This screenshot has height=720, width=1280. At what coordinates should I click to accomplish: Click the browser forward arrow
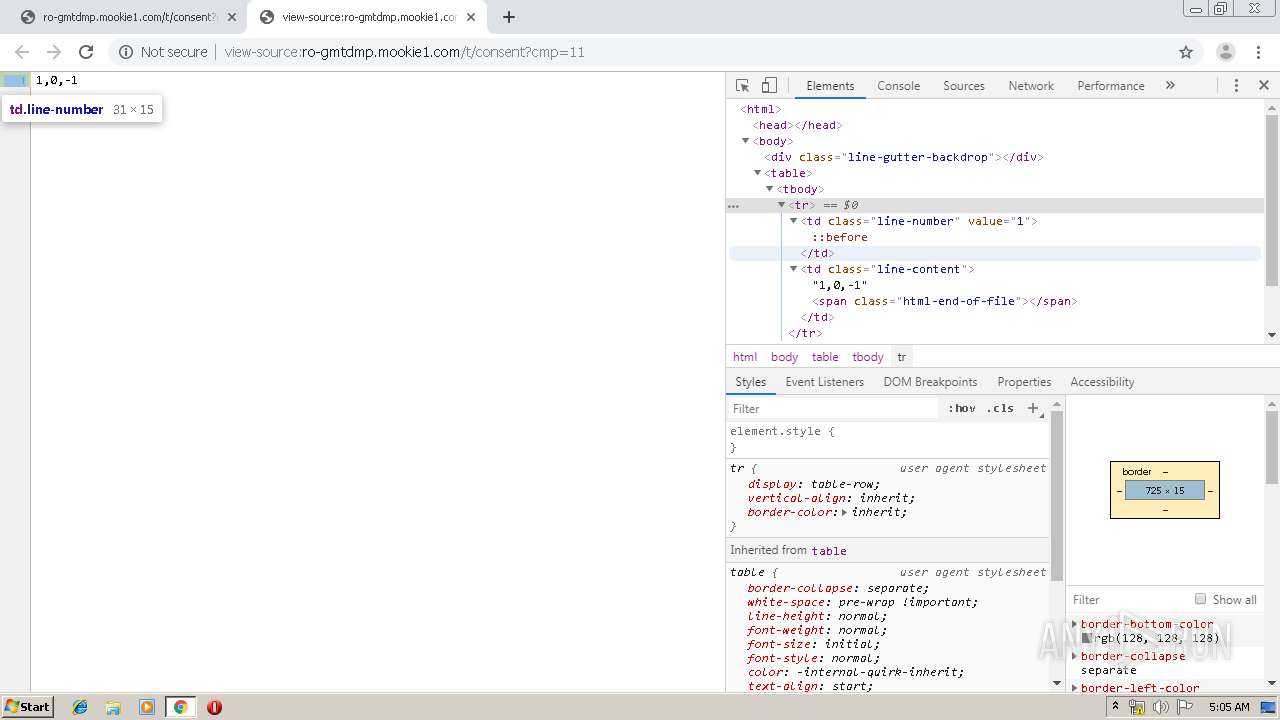click(54, 52)
